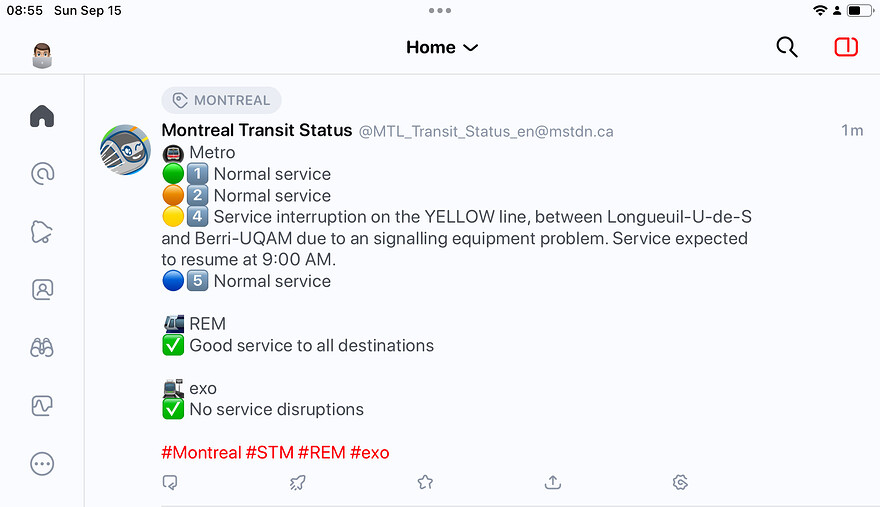Reply to the Montreal Transit Status post

pyautogui.click(x=170, y=482)
